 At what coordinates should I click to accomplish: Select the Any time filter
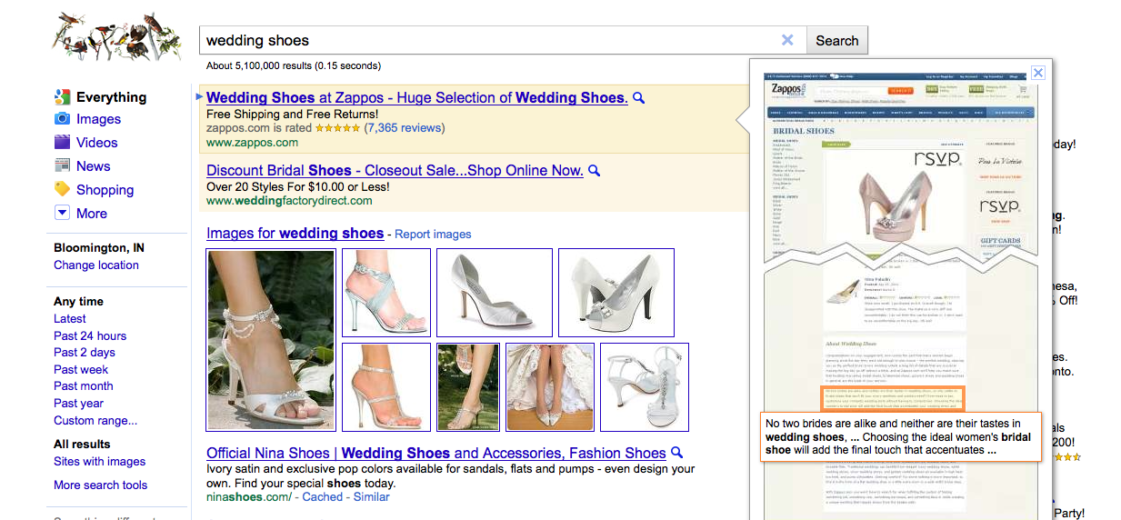click(x=78, y=301)
